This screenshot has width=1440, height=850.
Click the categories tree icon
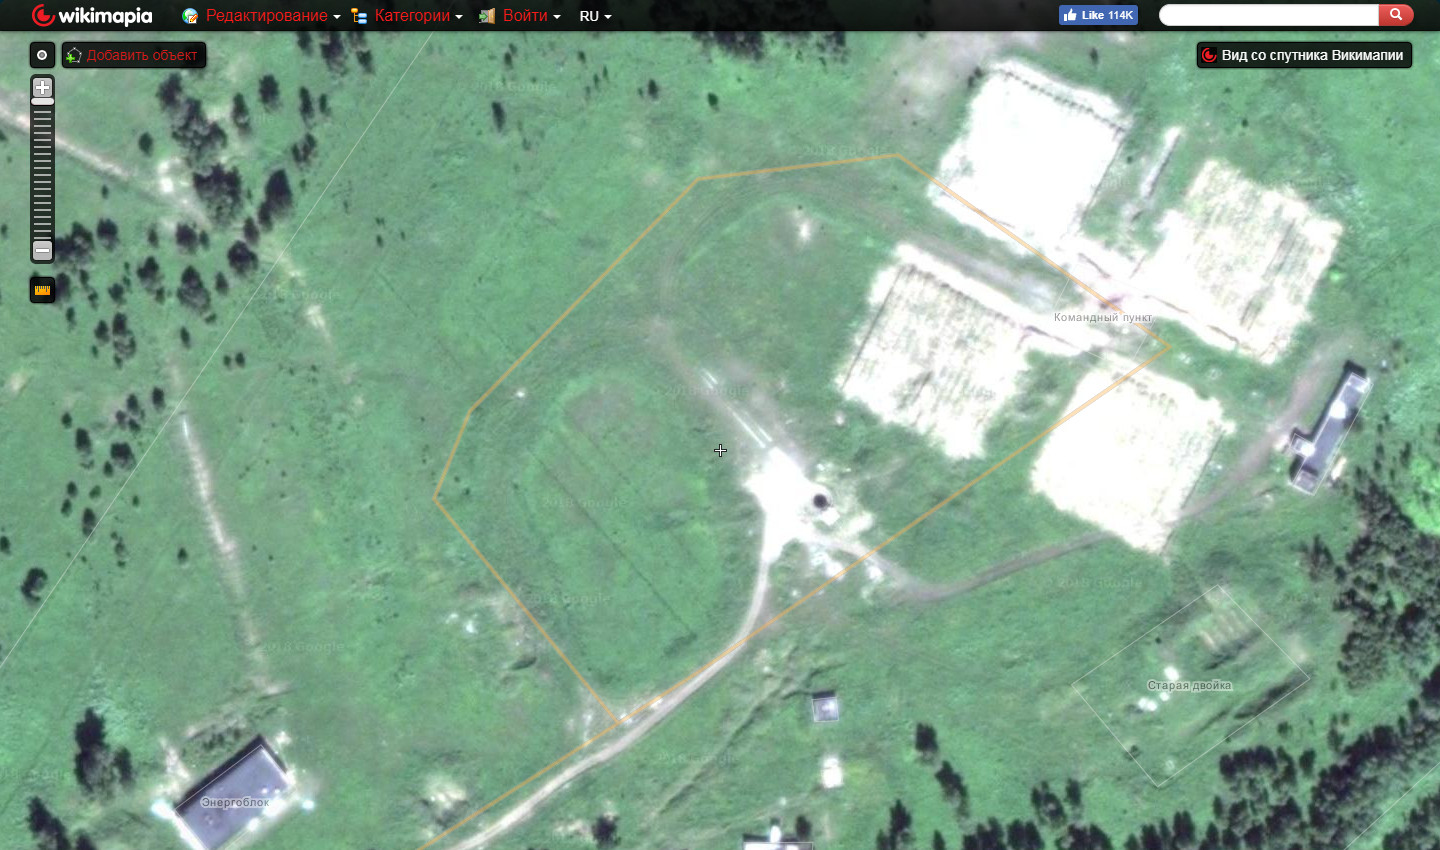[359, 16]
